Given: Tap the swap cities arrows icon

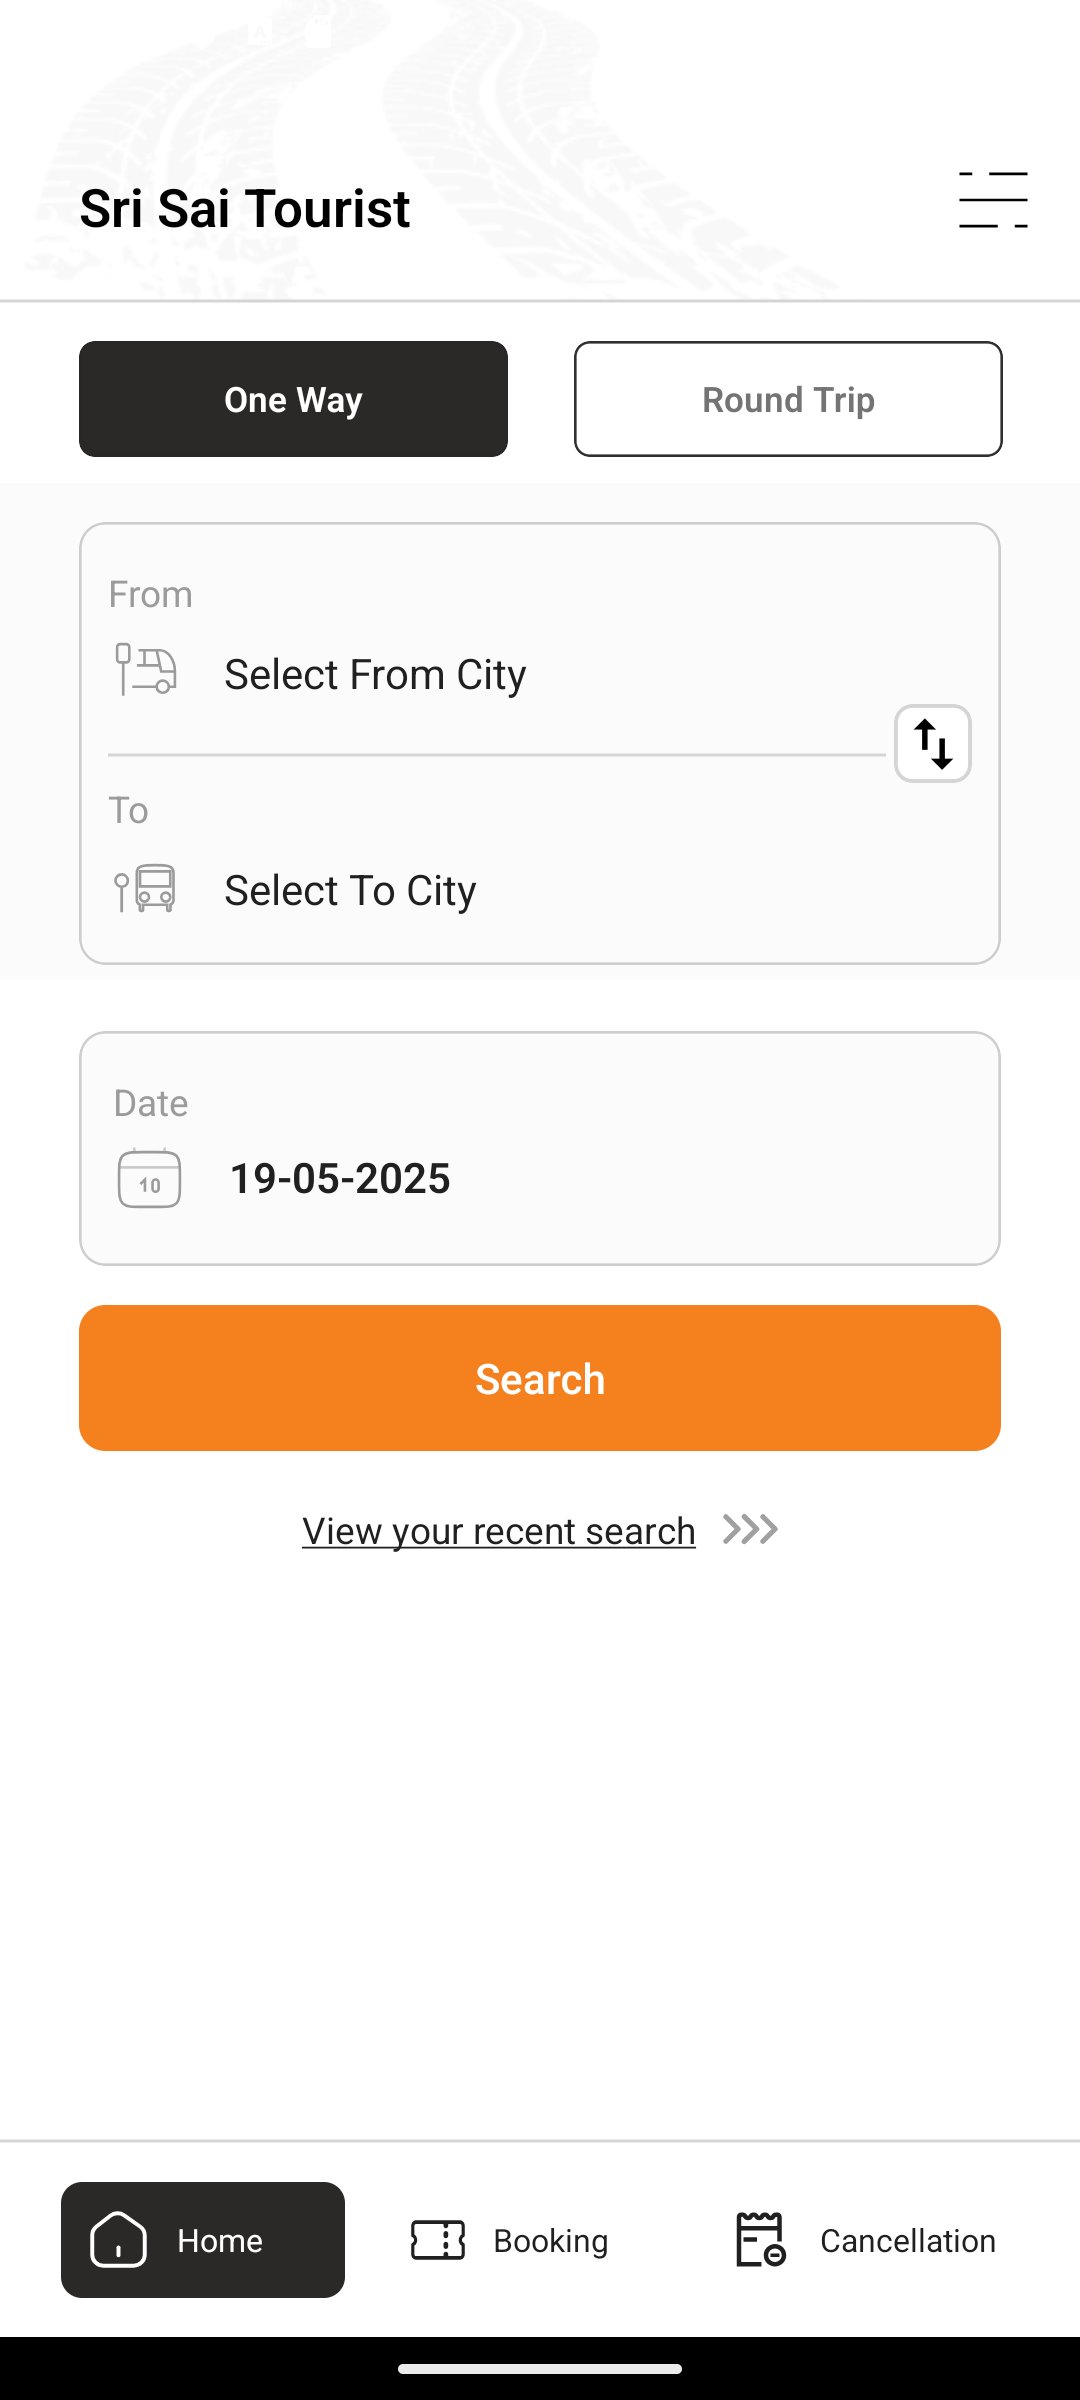Looking at the screenshot, I should tap(933, 744).
